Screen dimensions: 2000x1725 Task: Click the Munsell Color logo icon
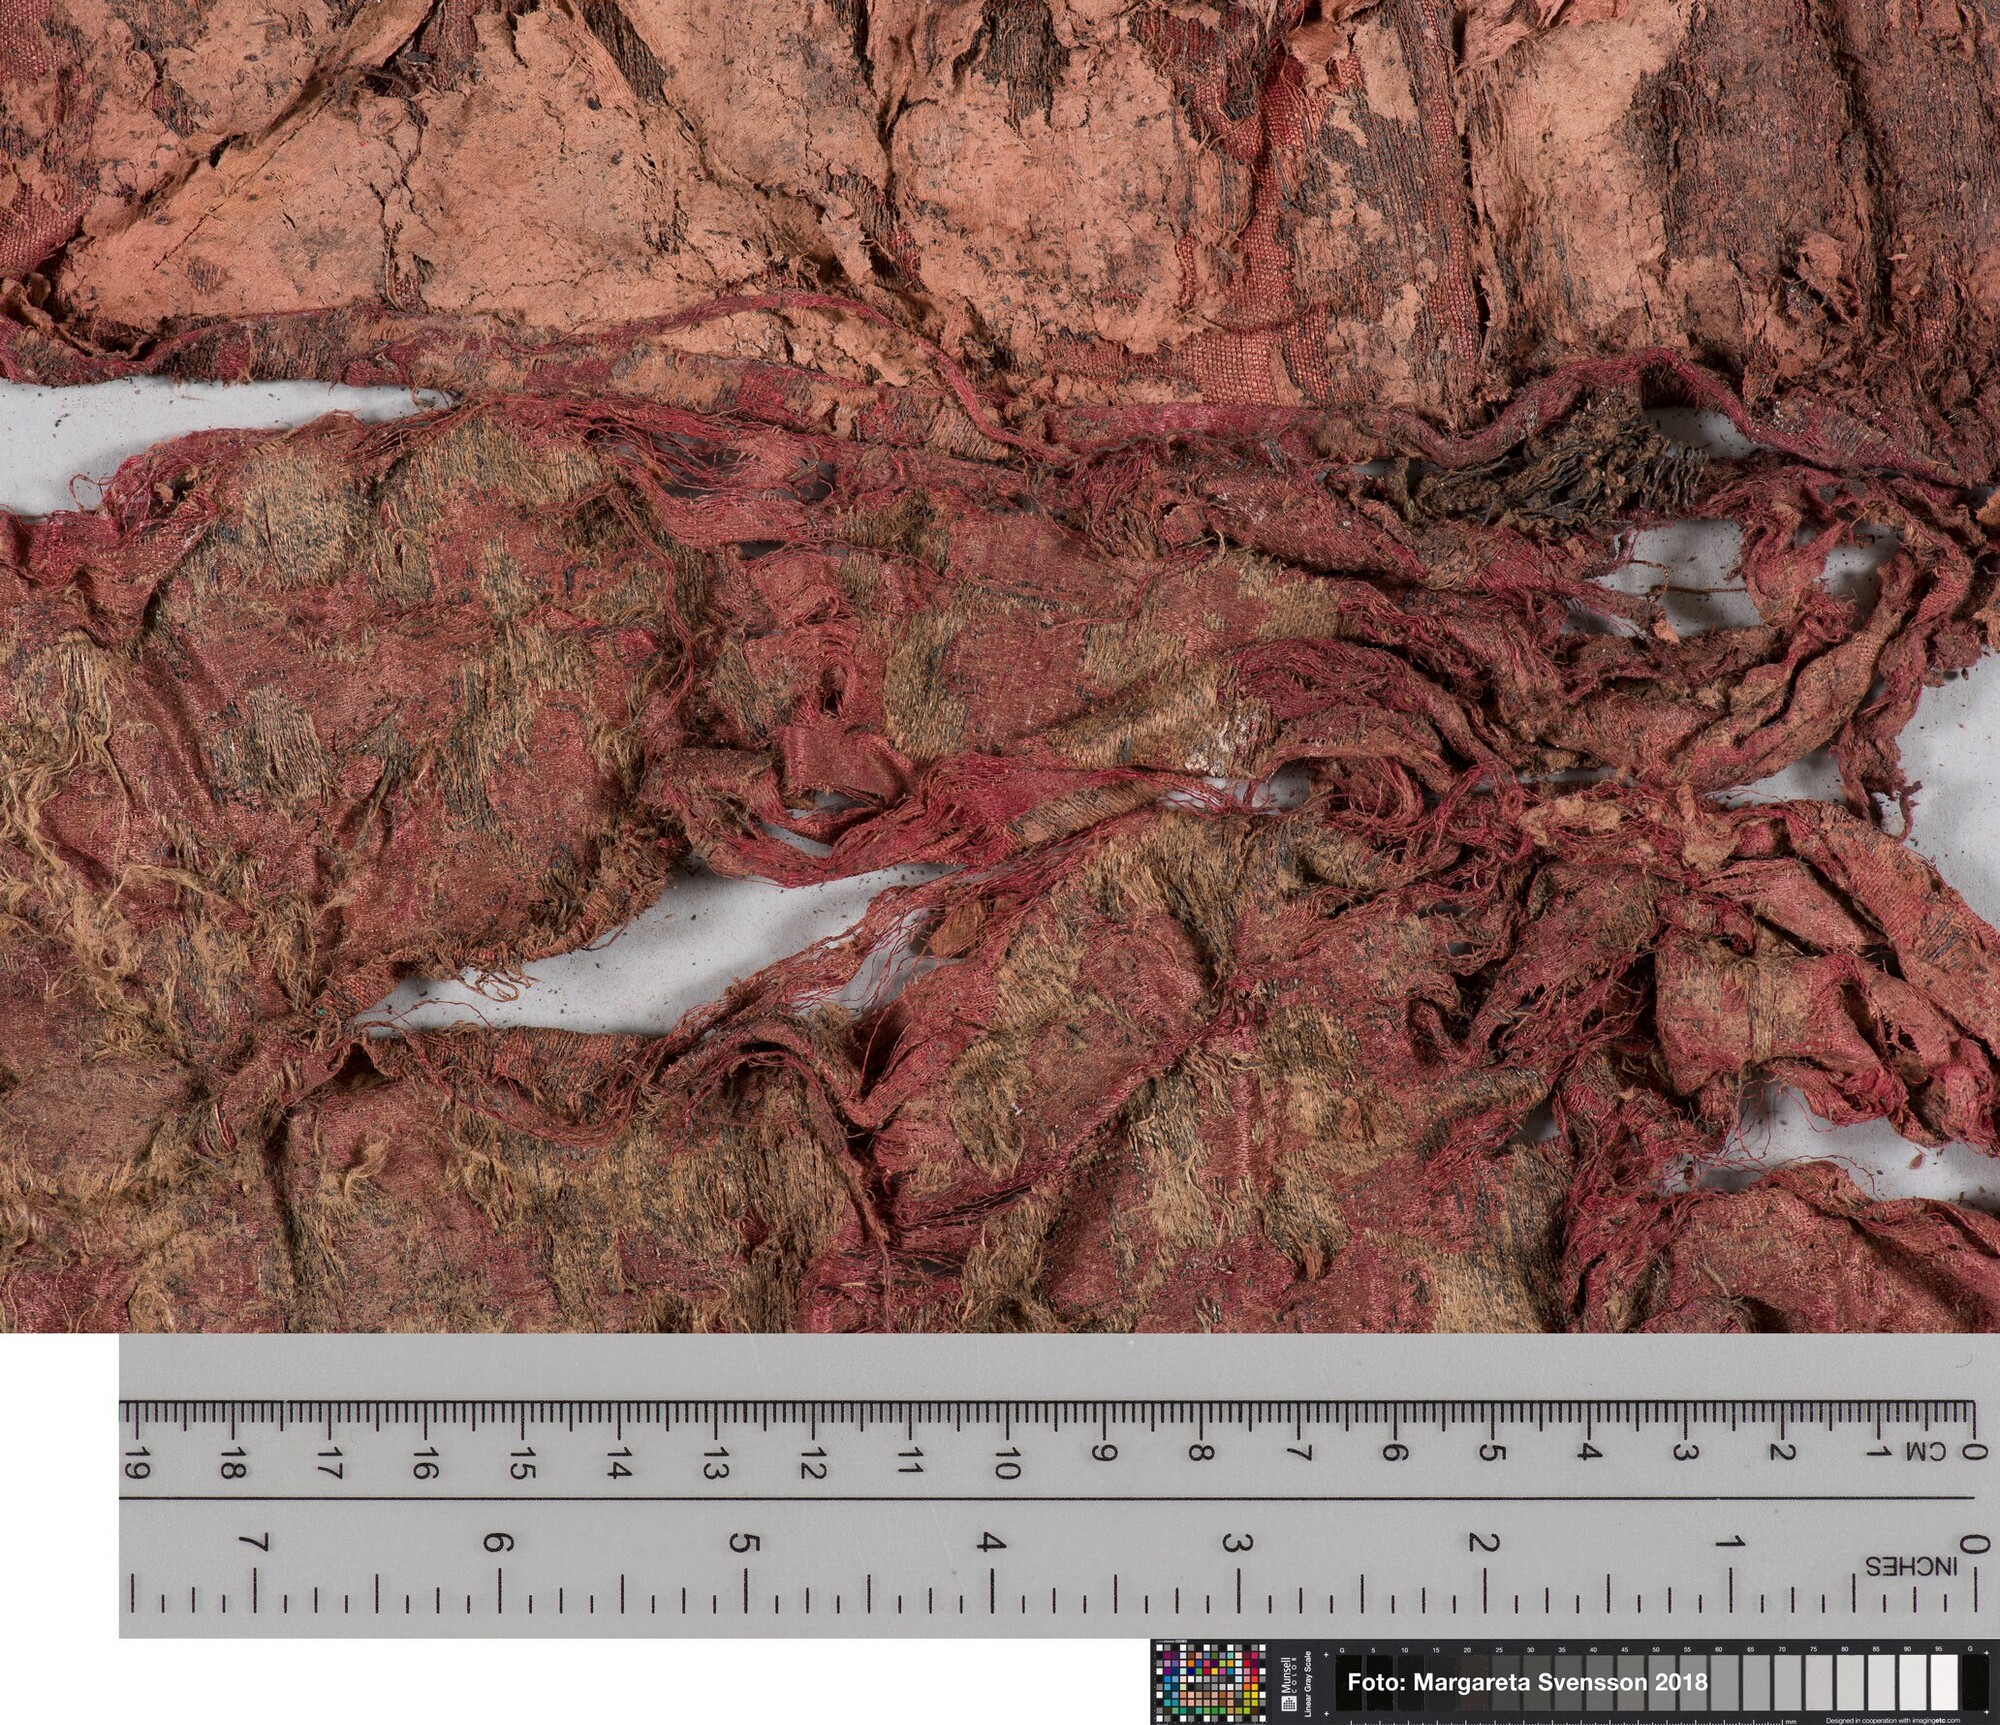tap(1289, 1704)
